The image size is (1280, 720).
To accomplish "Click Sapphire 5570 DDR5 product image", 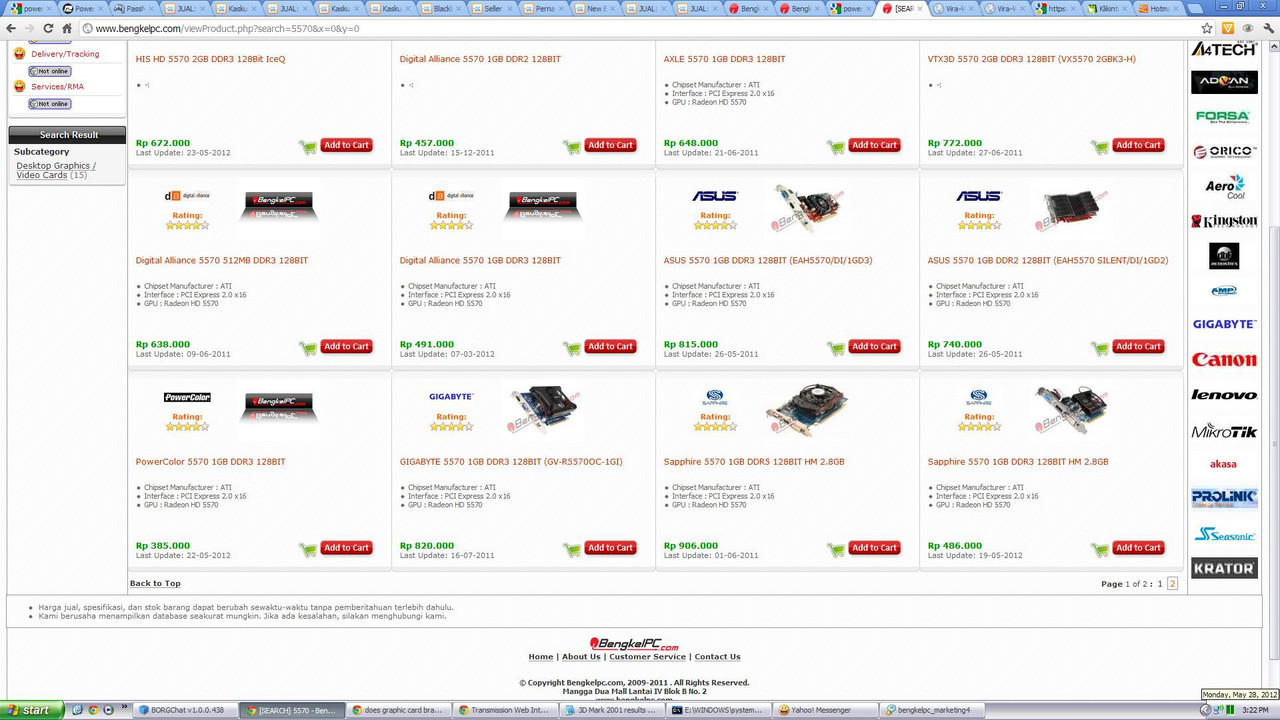I will point(806,409).
